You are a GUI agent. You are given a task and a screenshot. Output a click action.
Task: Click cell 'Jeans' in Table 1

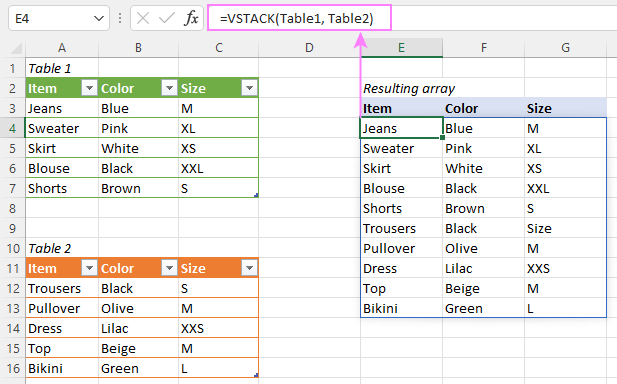(62, 108)
